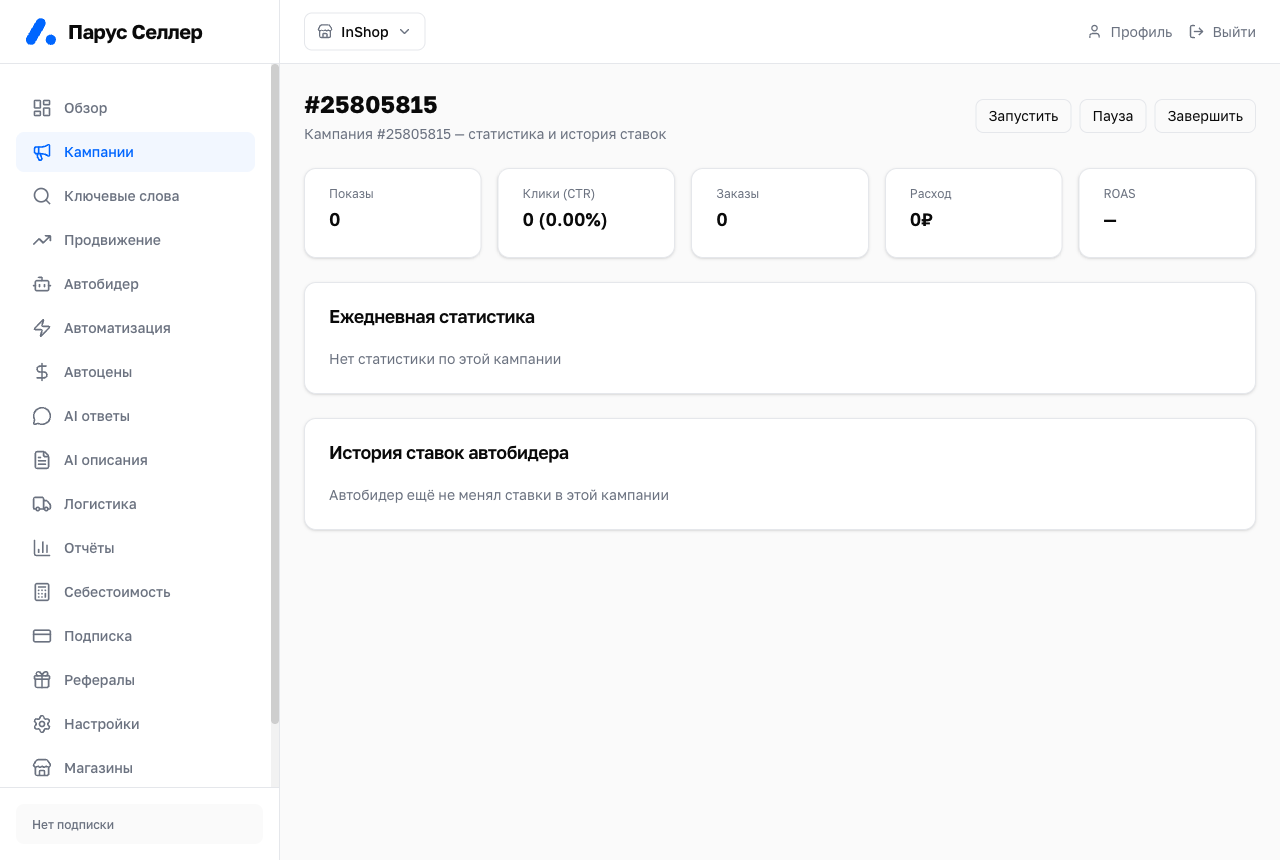This screenshot has width=1280, height=860.
Task: Go to Отчёты sidebar label
Action: tap(89, 548)
